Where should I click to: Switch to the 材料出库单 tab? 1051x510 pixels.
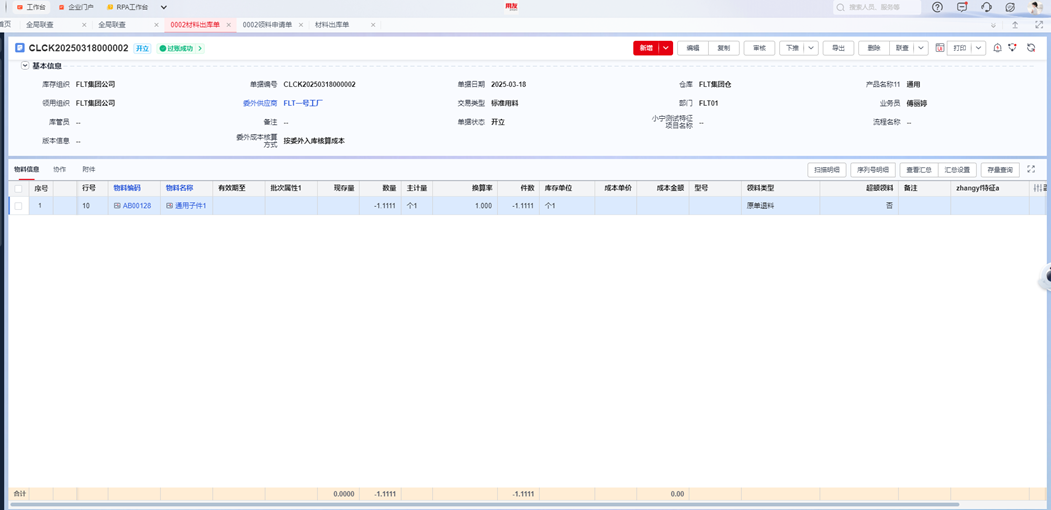point(332,25)
